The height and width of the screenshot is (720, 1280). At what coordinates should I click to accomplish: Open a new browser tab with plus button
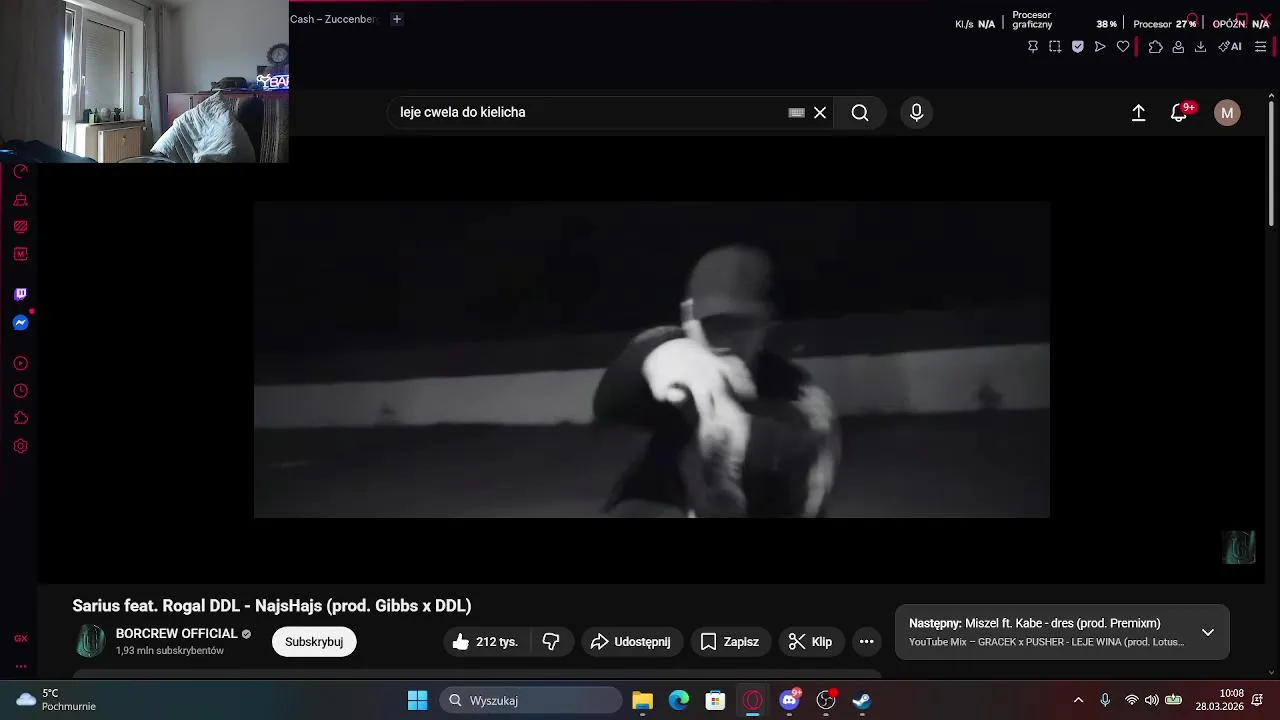pyautogui.click(x=396, y=19)
